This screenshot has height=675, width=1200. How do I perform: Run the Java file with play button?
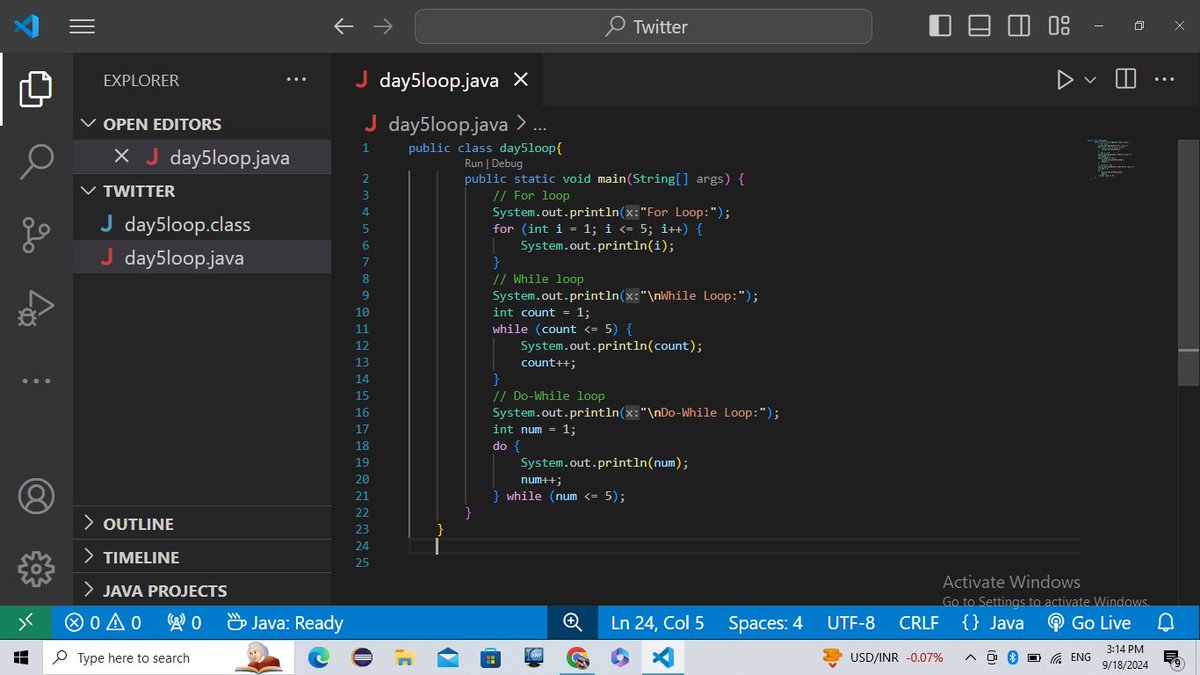pyautogui.click(x=1065, y=80)
